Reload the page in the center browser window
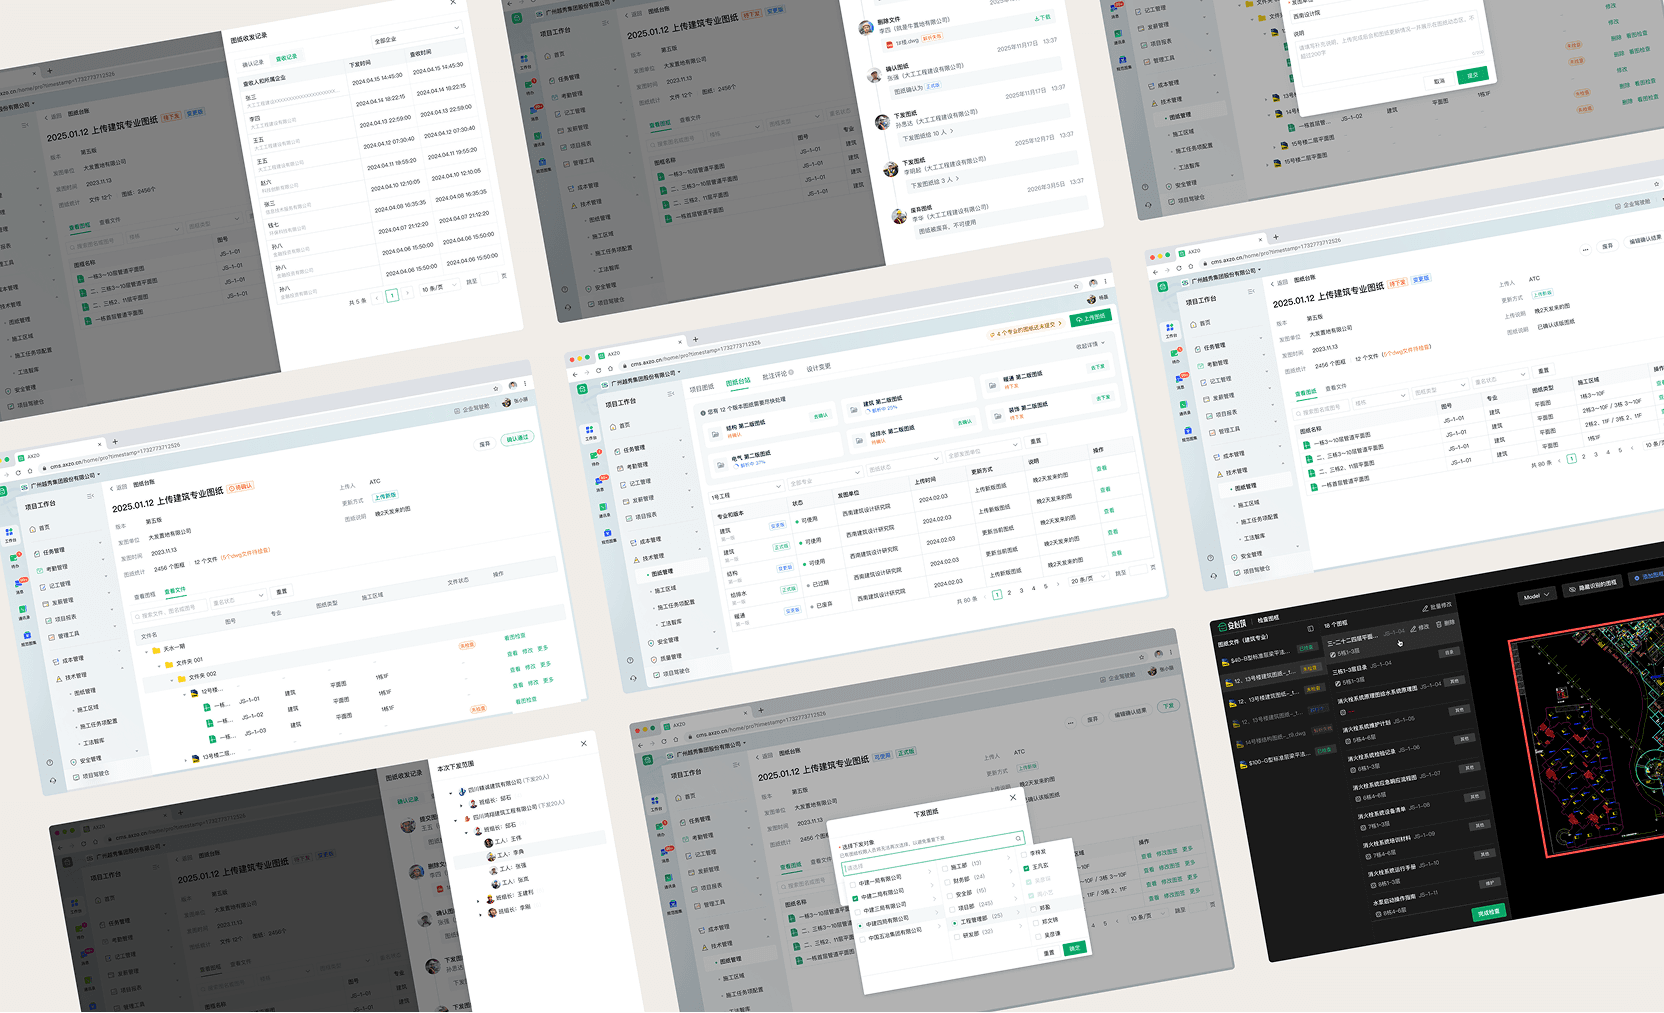The height and width of the screenshot is (1013, 1664). 598,370
